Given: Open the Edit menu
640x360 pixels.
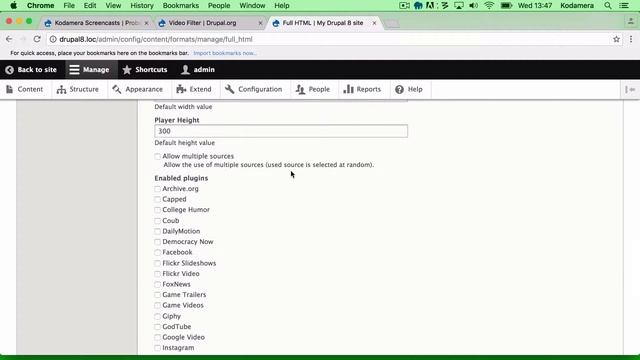Looking at the screenshot, I should point(90,5).
